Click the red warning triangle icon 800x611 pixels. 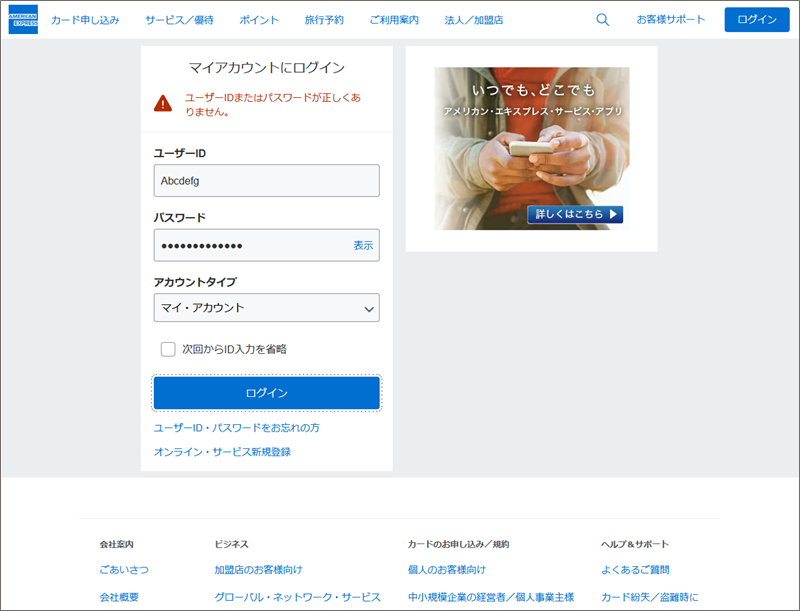pos(163,103)
